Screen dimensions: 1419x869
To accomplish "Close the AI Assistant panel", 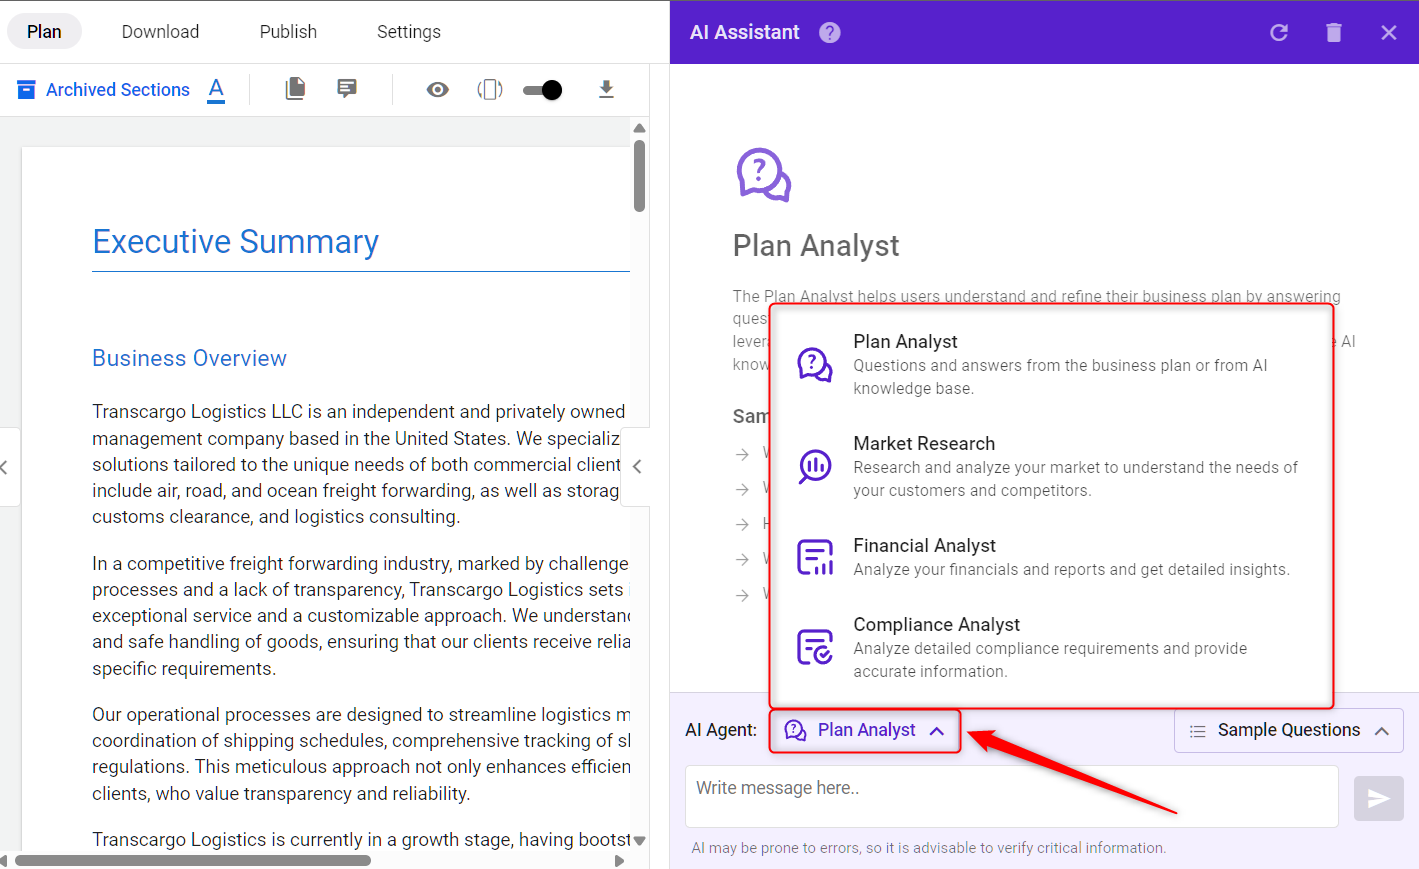I will 1389,33.
